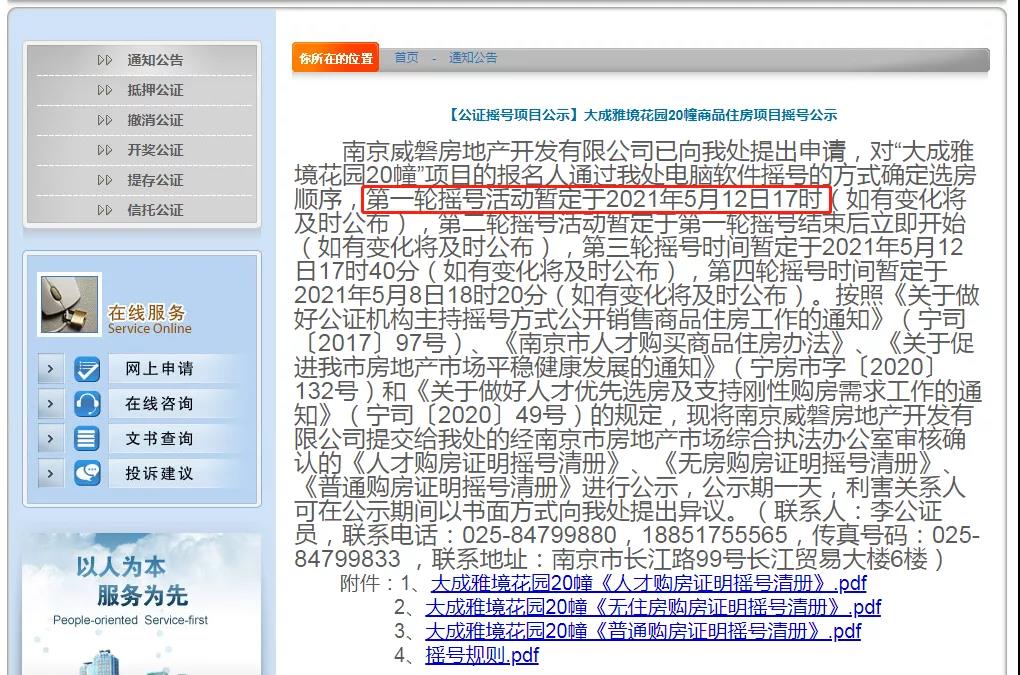Viewport: 1020px width, 675px height.
Task: Open the 撤消公证 sidebar menu item
Action: point(155,120)
